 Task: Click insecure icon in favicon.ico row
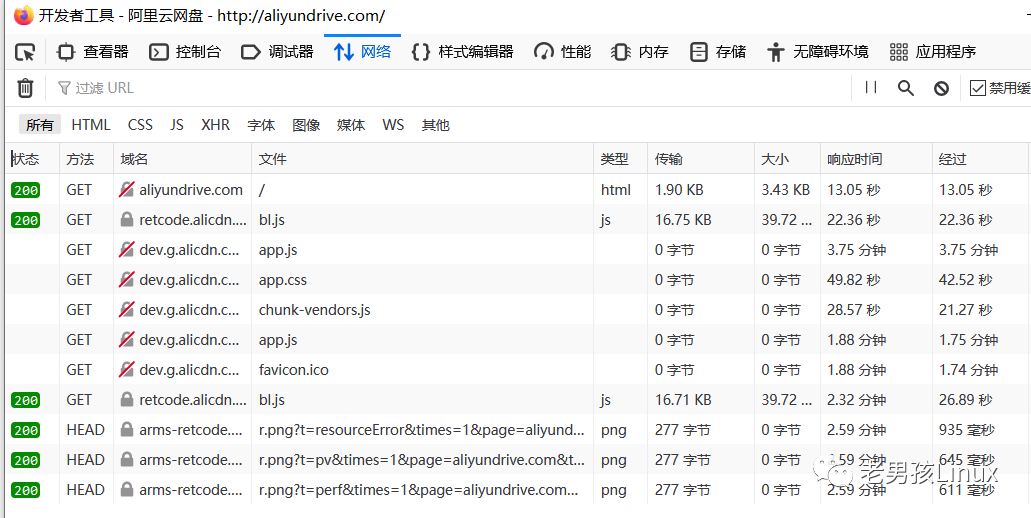coord(127,370)
